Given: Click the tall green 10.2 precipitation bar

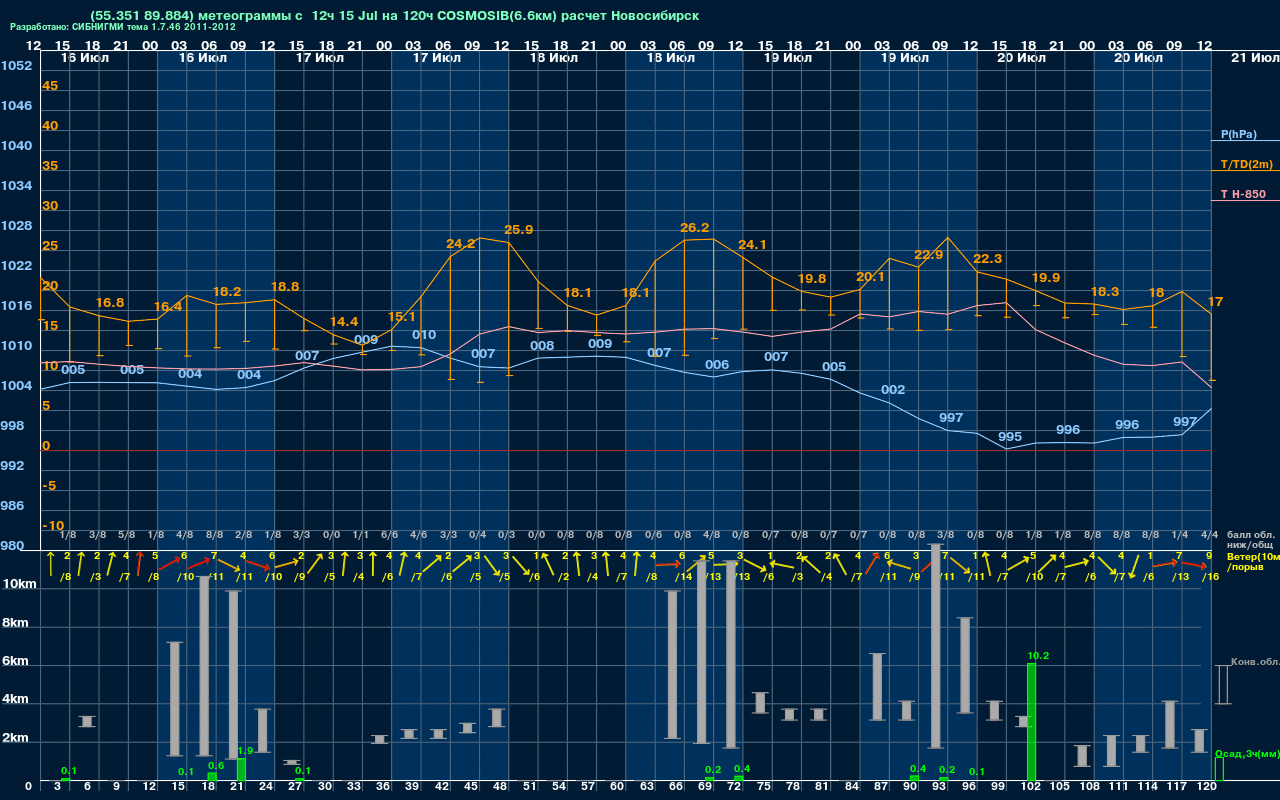Looking at the screenshot, I should pyautogui.click(x=1032, y=722).
